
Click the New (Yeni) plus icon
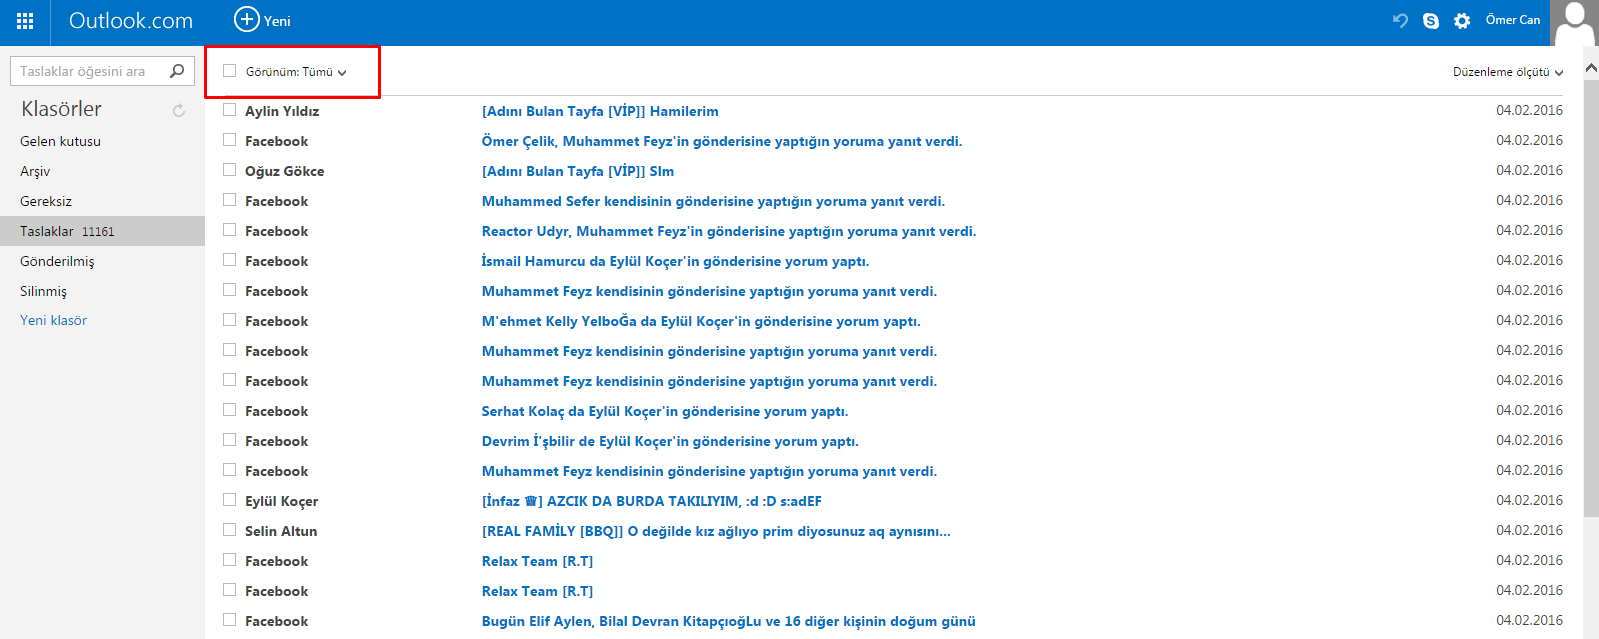point(246,19)
